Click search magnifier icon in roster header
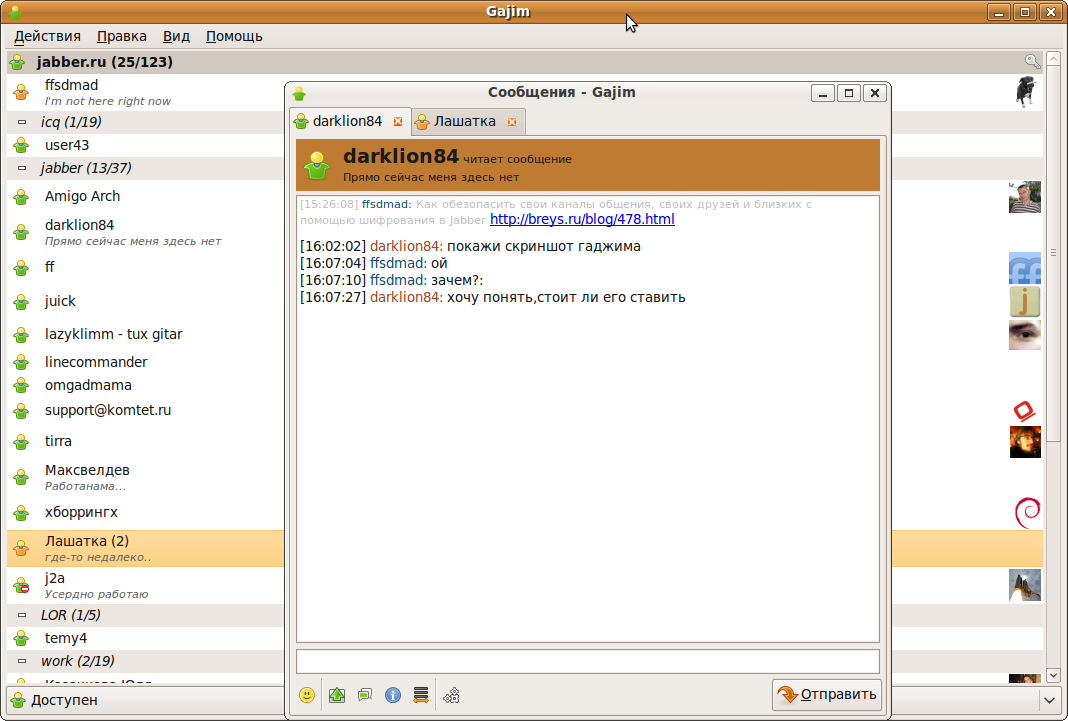This screenshot has width=1068, height=721. click(x=1033, y=62)
